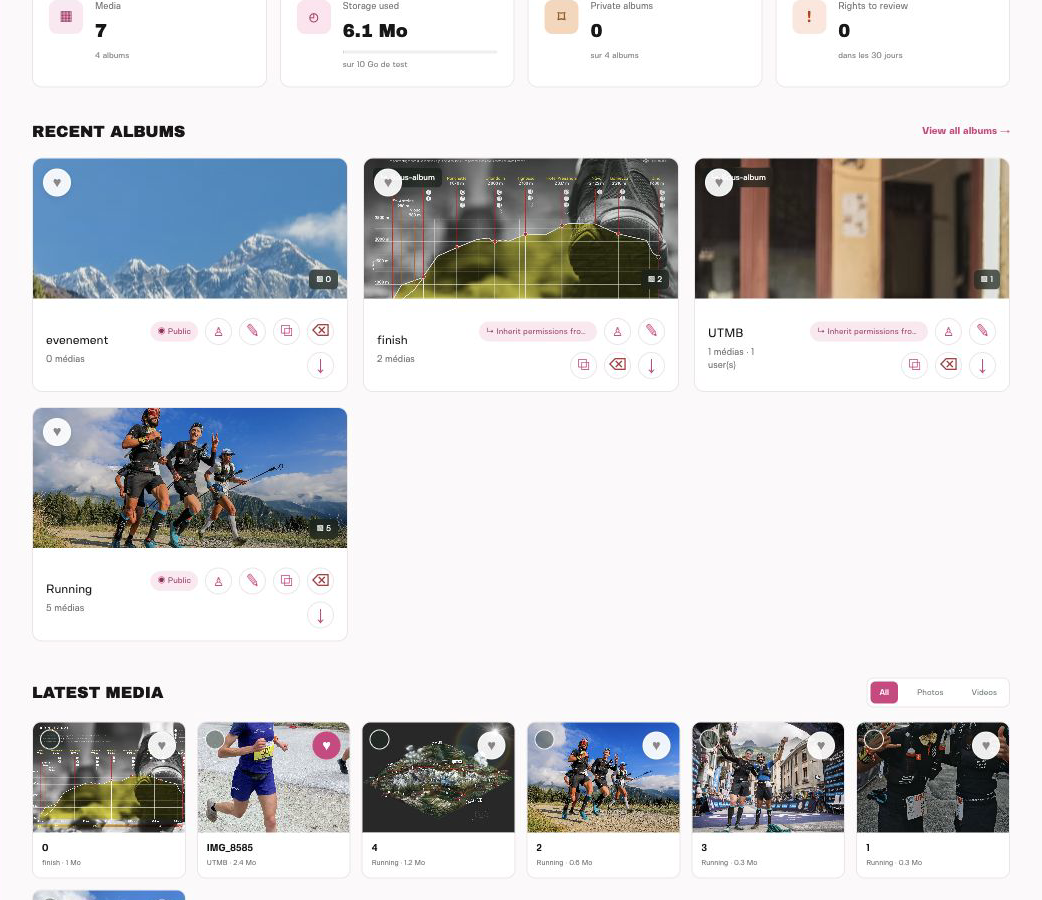
Task: Switch Latest Media filter to Videos
Action: click(x=984, y=693)
